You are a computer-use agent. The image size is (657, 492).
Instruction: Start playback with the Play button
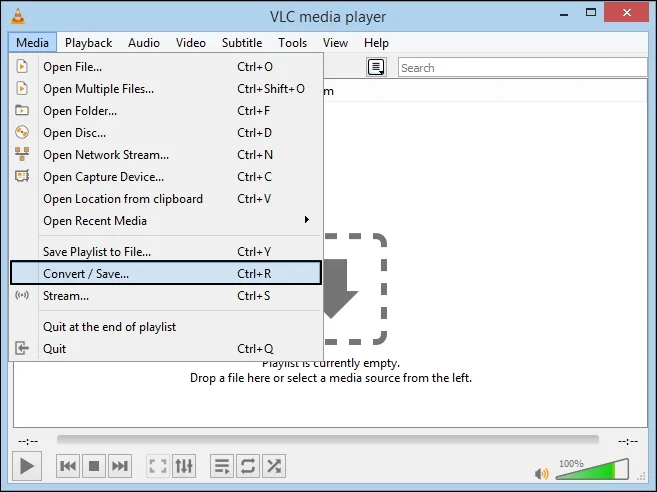coord(27,466)
